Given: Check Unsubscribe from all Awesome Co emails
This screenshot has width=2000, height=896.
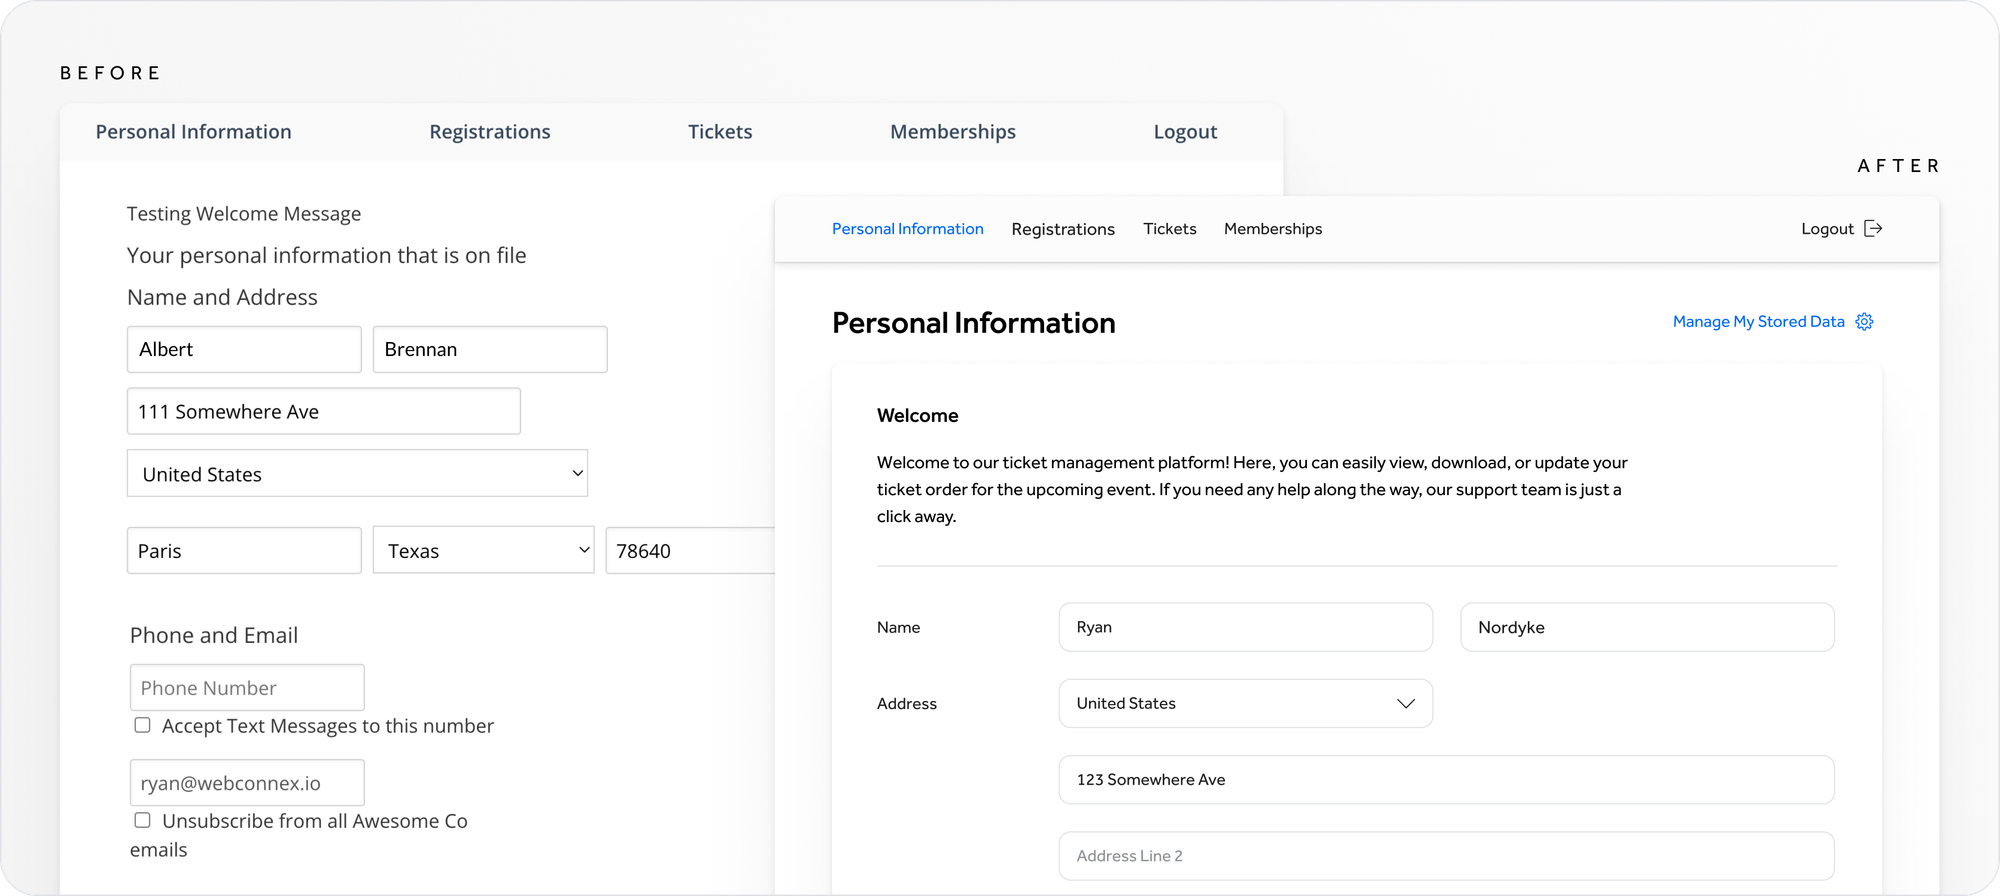Looking at the screenshot, I should coord(143,820).
